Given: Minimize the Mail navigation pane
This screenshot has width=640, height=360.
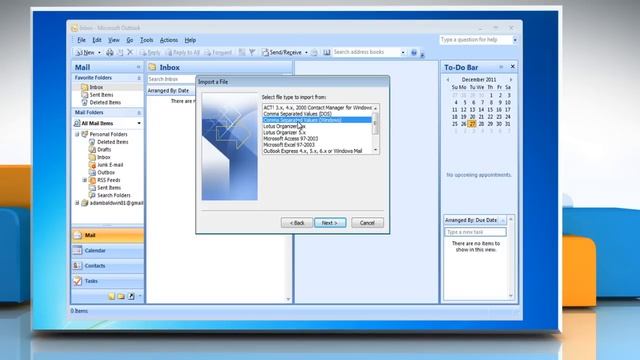Looking at the screenshot, I should coord(138,67).
